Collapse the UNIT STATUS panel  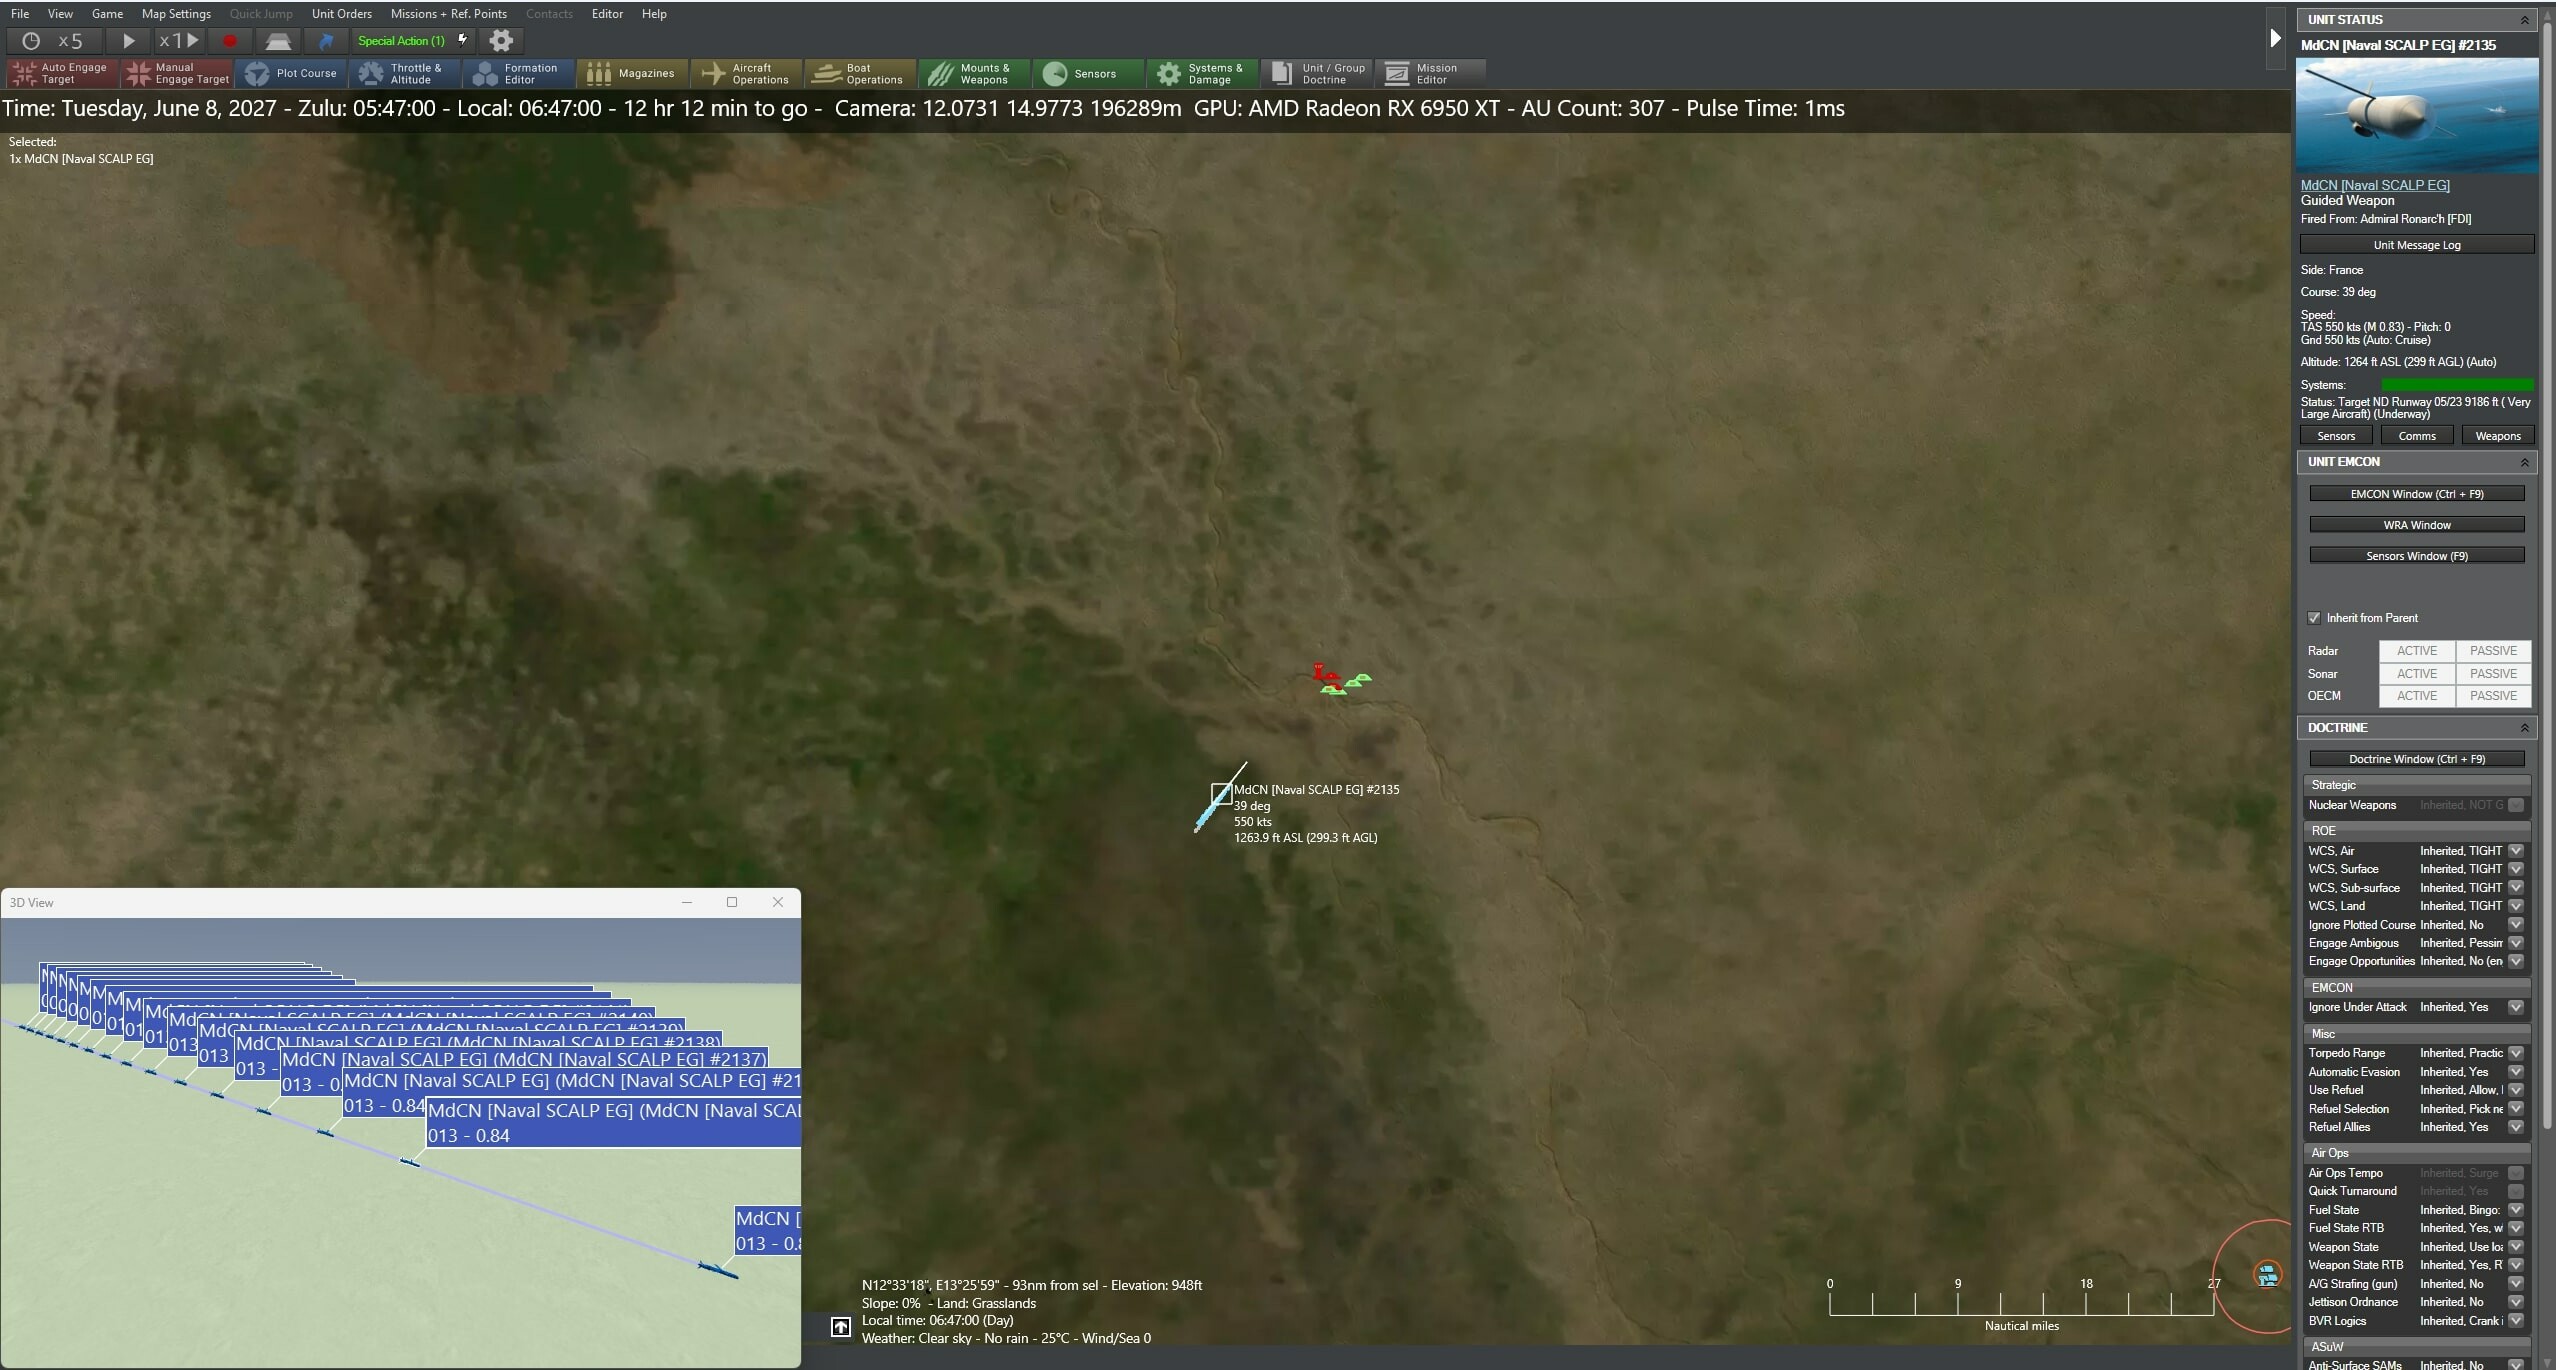[2526, 18]
